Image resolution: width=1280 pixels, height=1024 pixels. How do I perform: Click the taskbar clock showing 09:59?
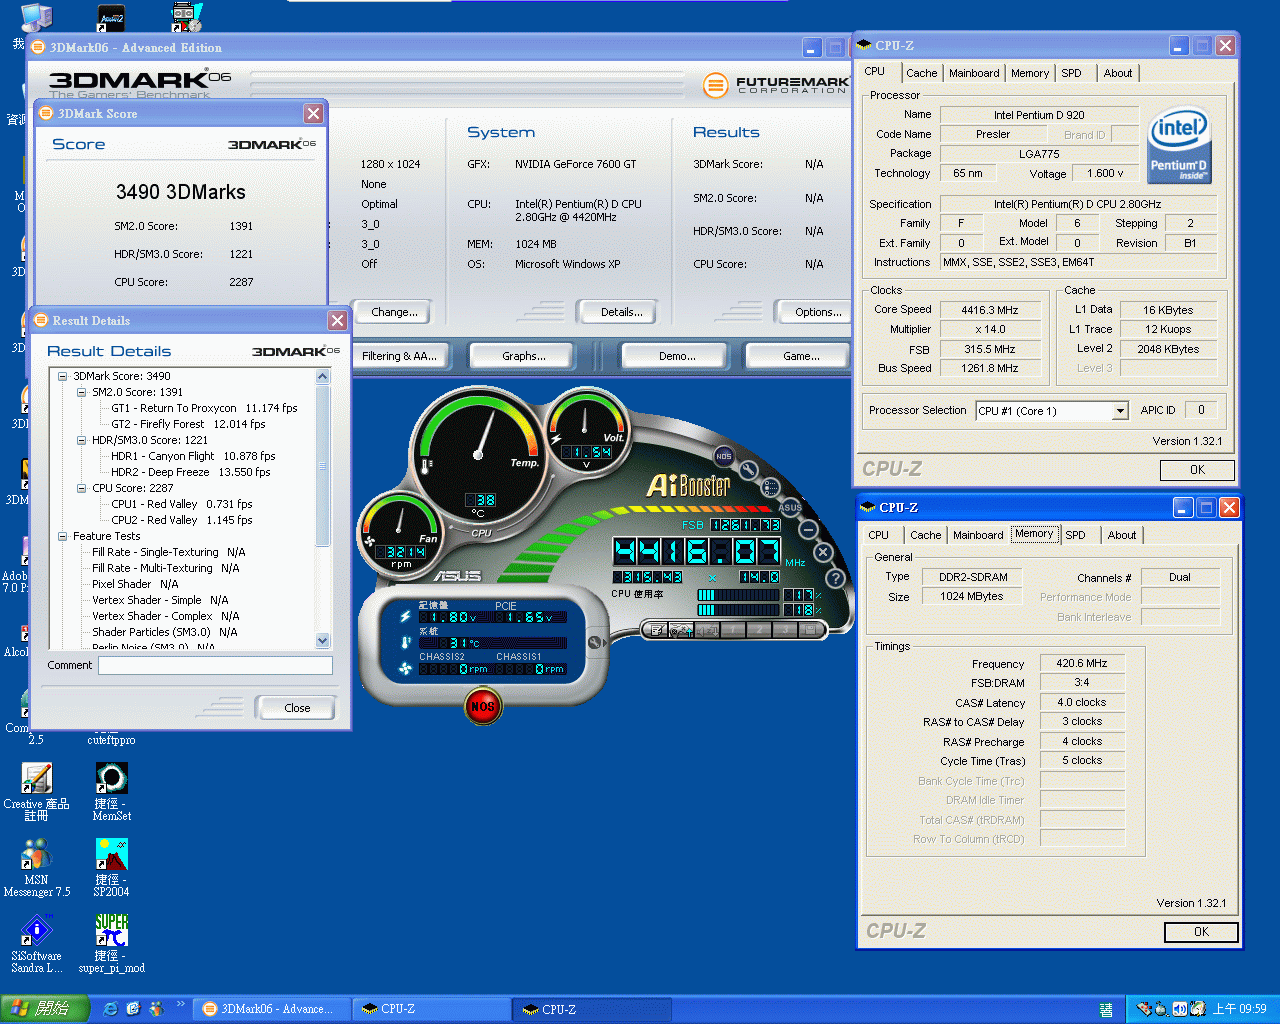pos(1239,1009)
